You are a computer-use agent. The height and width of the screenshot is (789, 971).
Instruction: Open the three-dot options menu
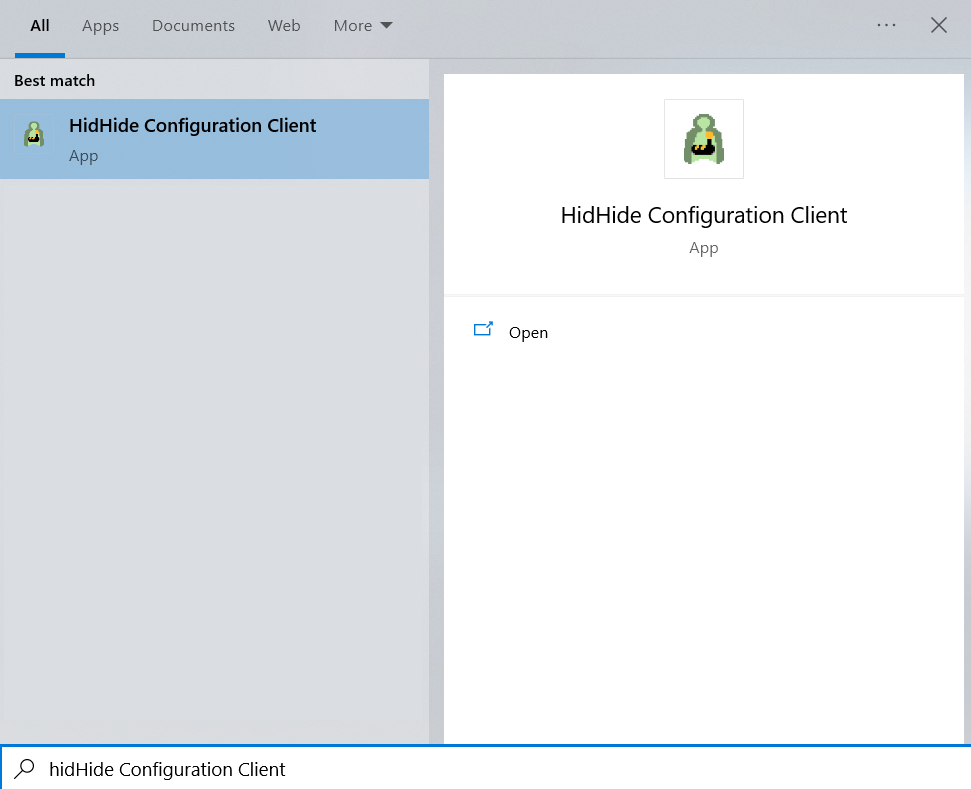[x=886, y=25]
